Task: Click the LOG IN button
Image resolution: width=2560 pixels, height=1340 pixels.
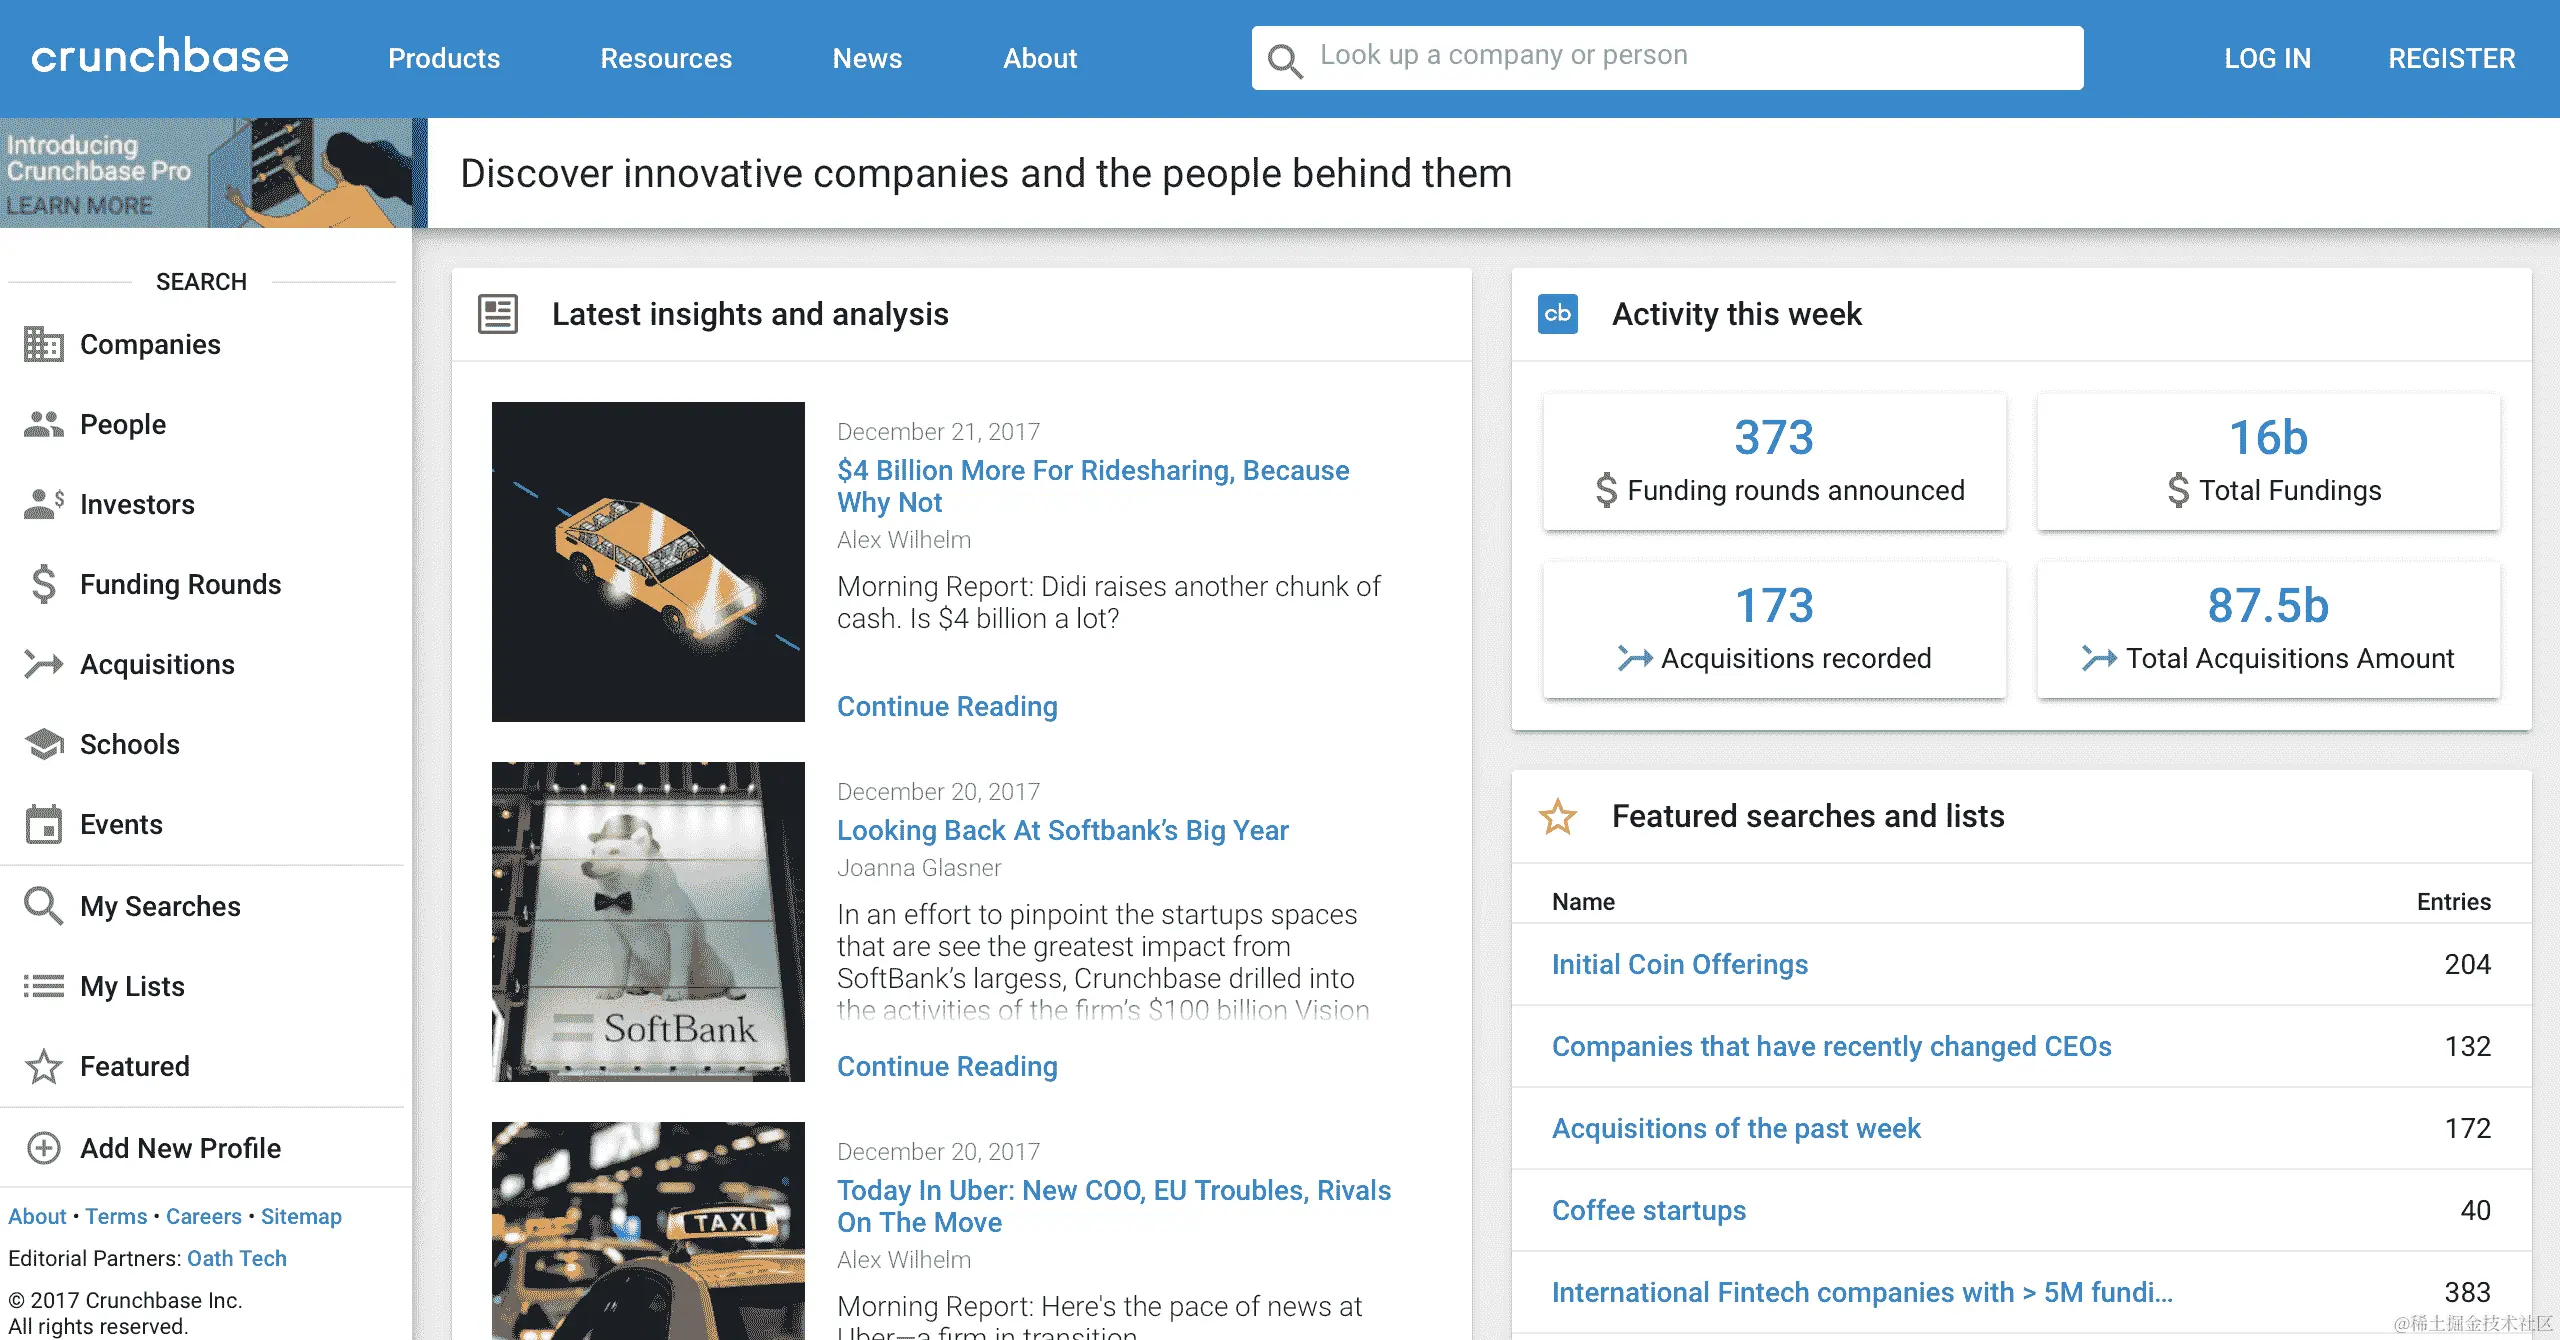Action: pos(2267,58)
